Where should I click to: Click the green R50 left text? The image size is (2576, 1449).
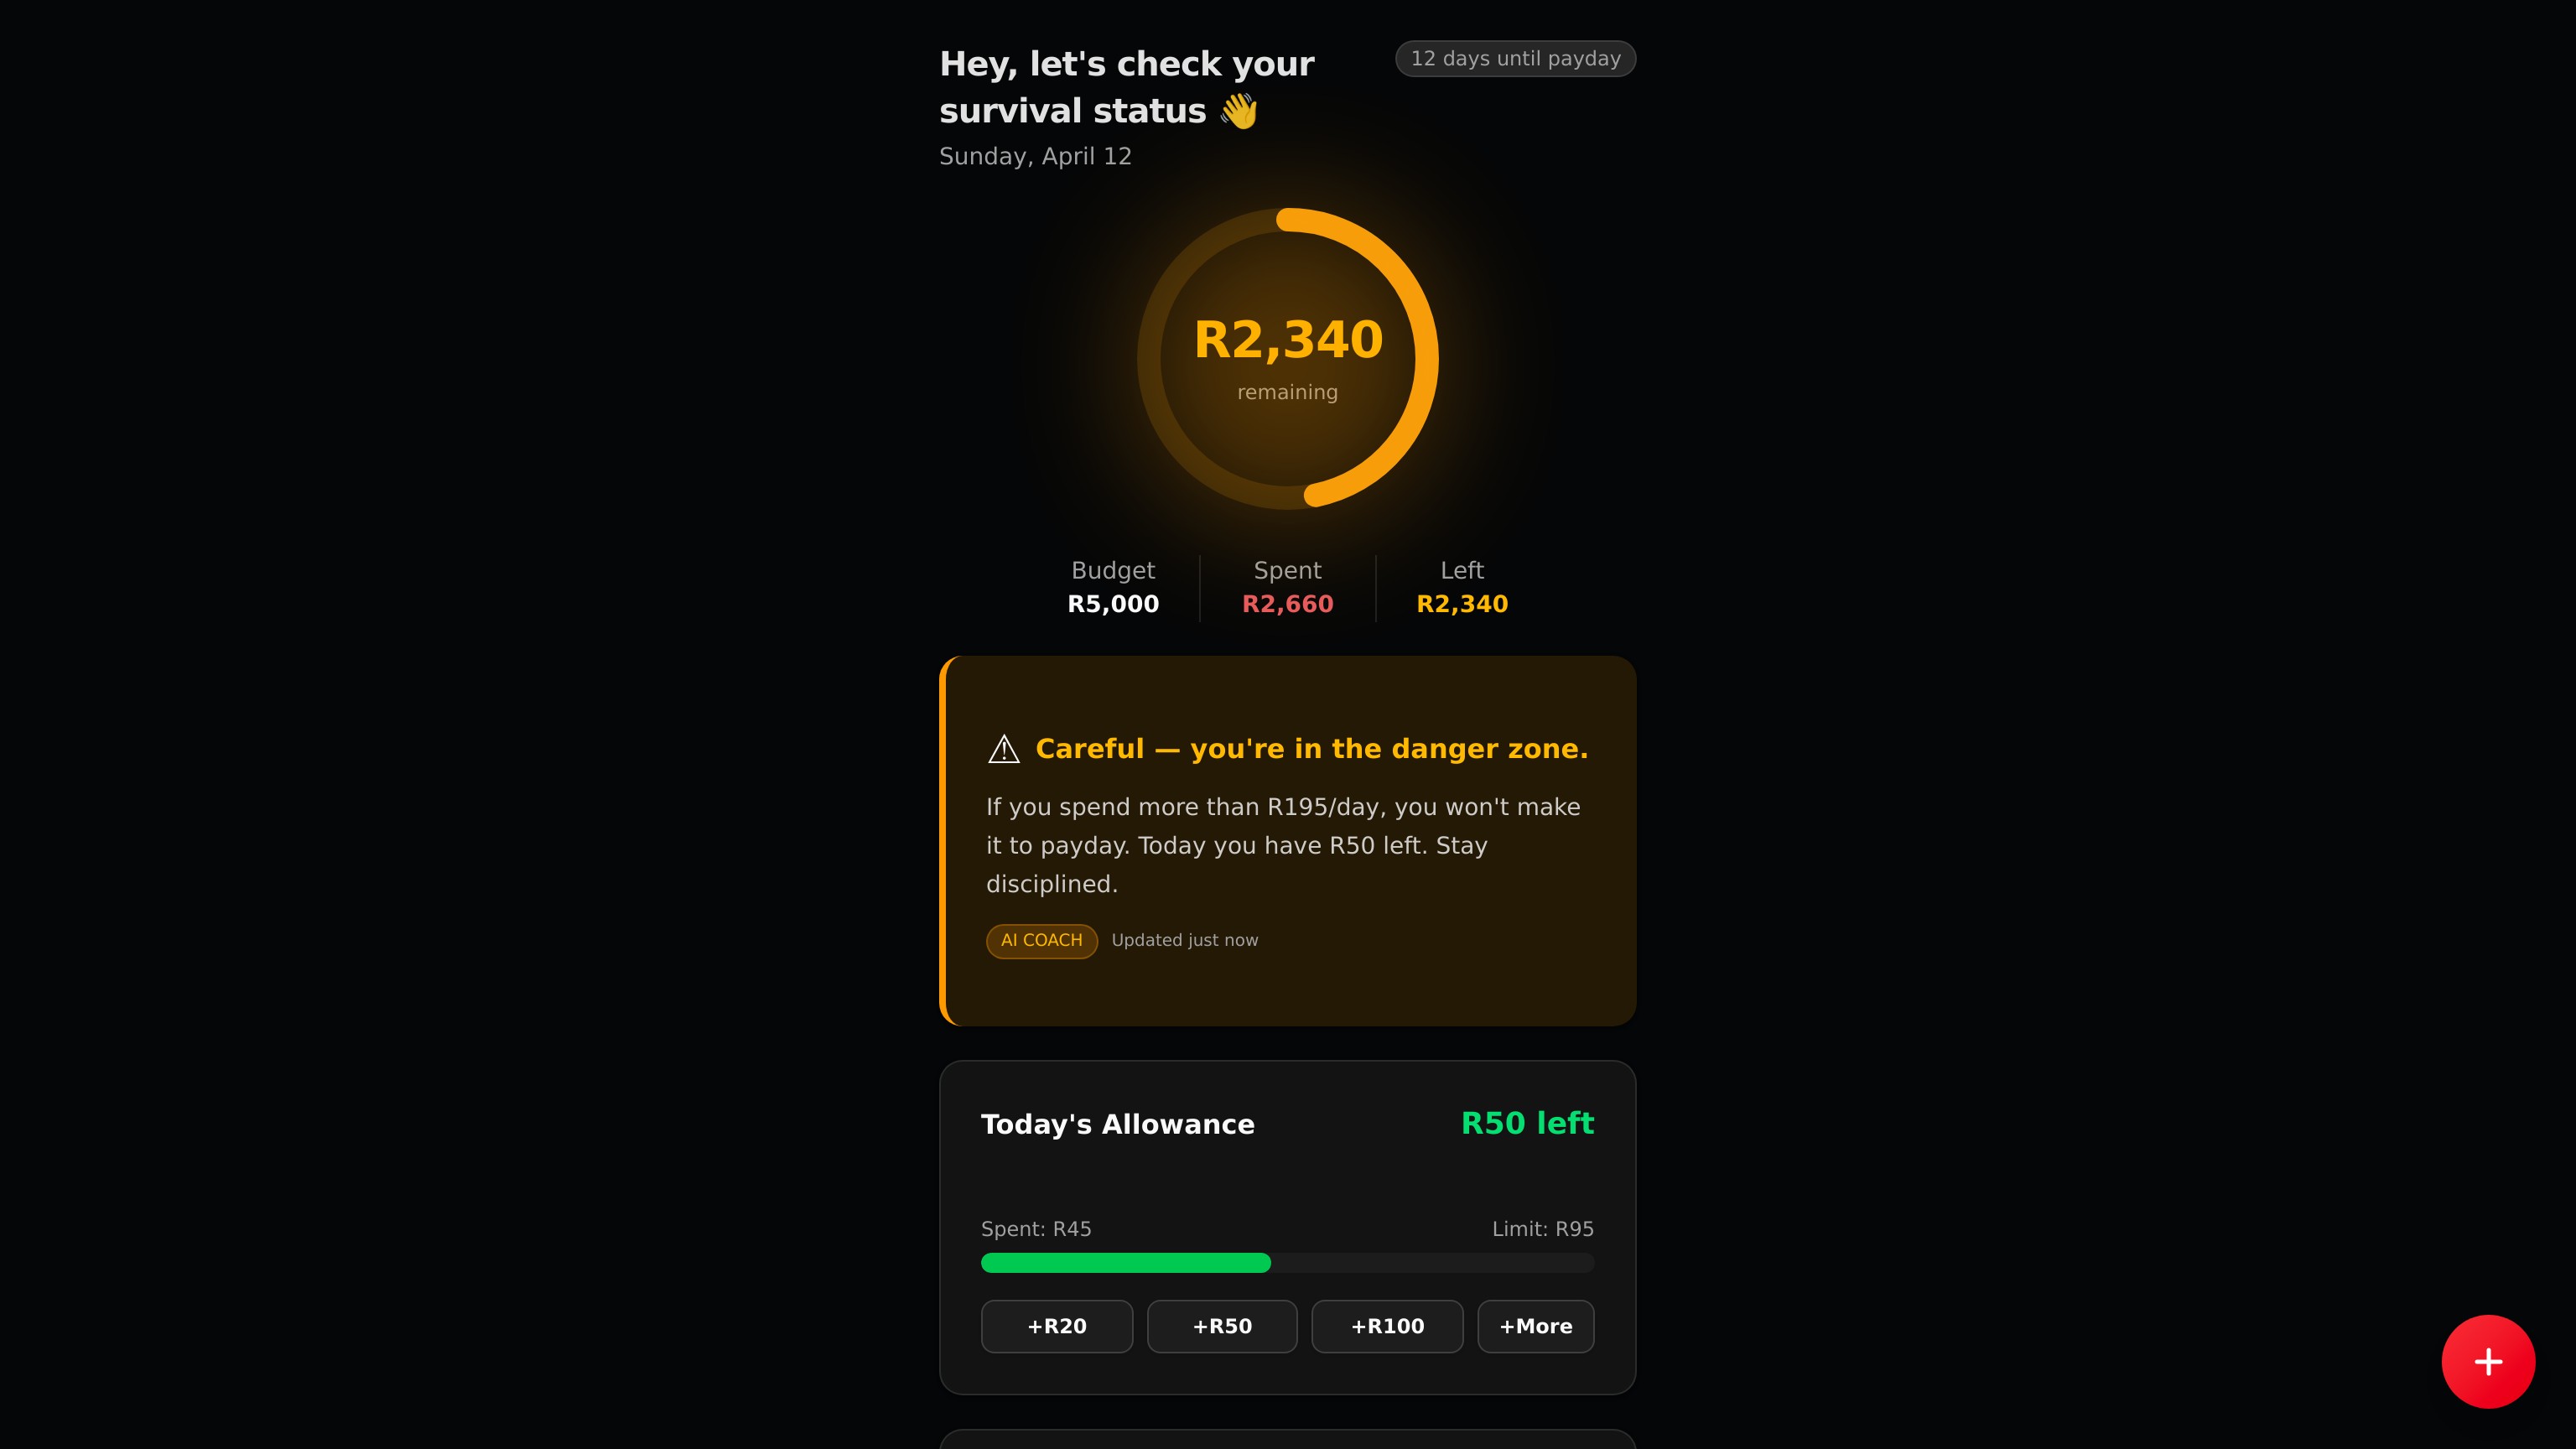pos(1527,1123)
